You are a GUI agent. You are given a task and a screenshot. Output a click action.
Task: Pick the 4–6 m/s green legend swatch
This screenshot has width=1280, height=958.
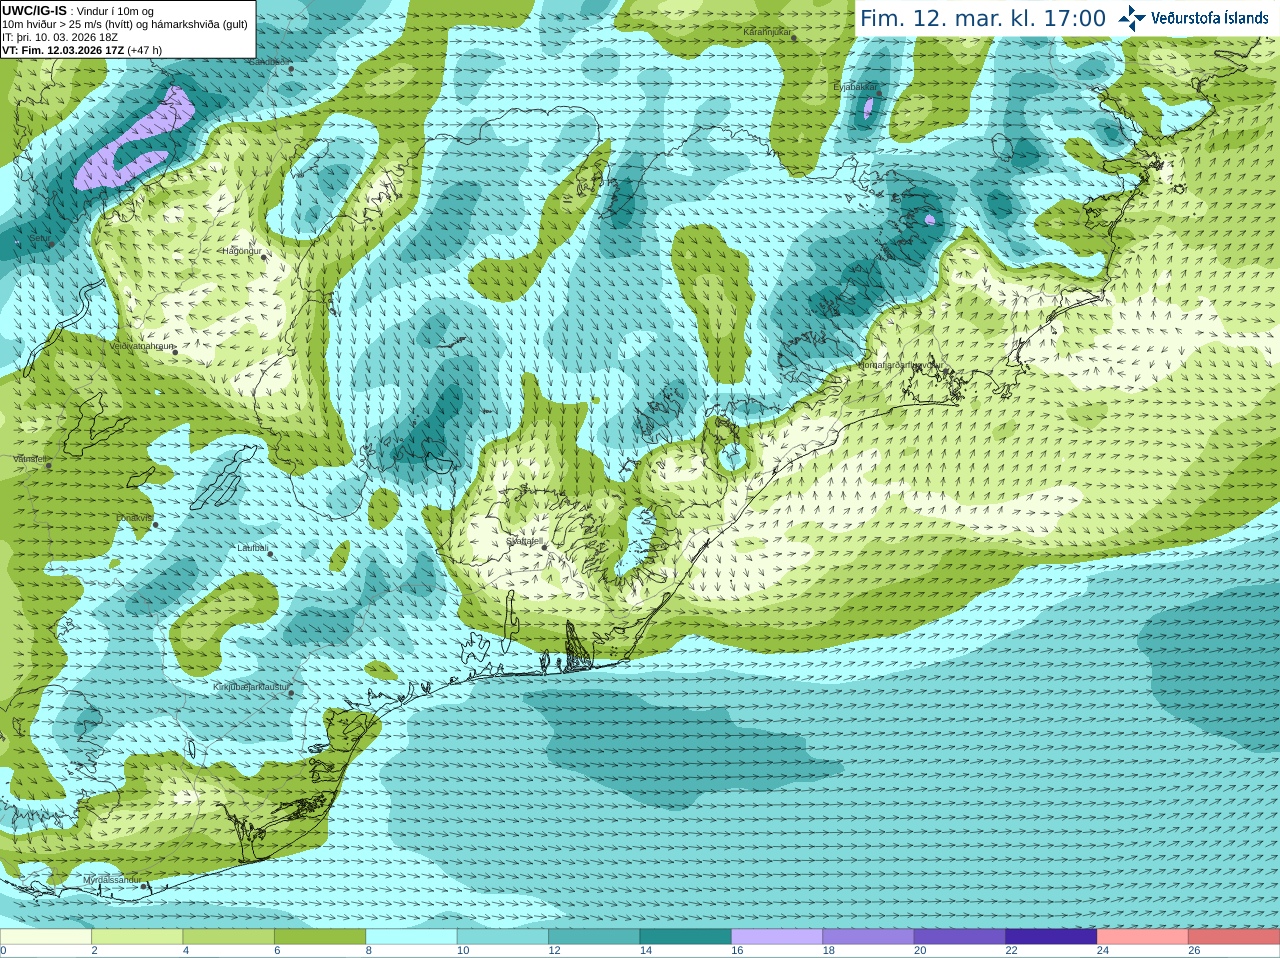[x=228, y=937]
